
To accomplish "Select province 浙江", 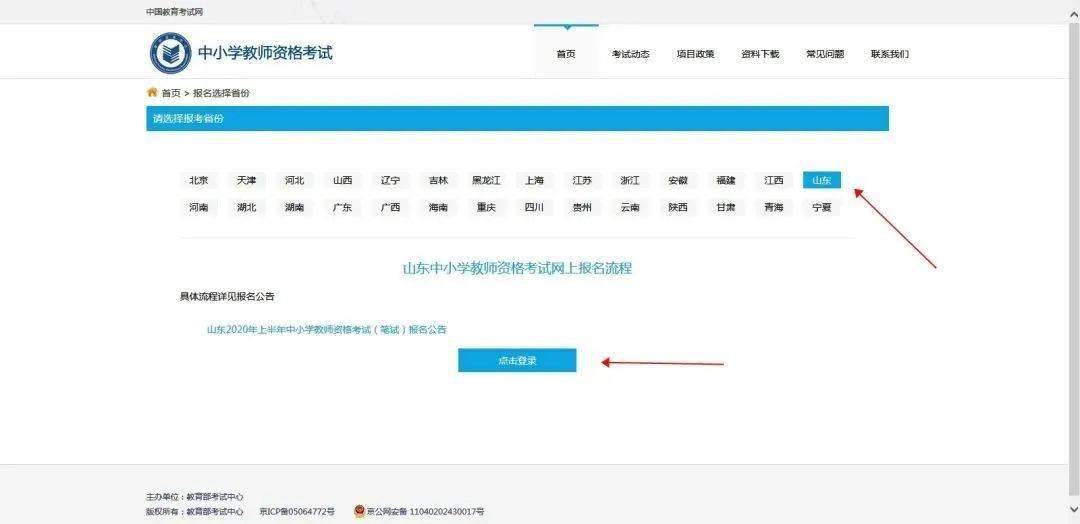I will pos(630,180).
